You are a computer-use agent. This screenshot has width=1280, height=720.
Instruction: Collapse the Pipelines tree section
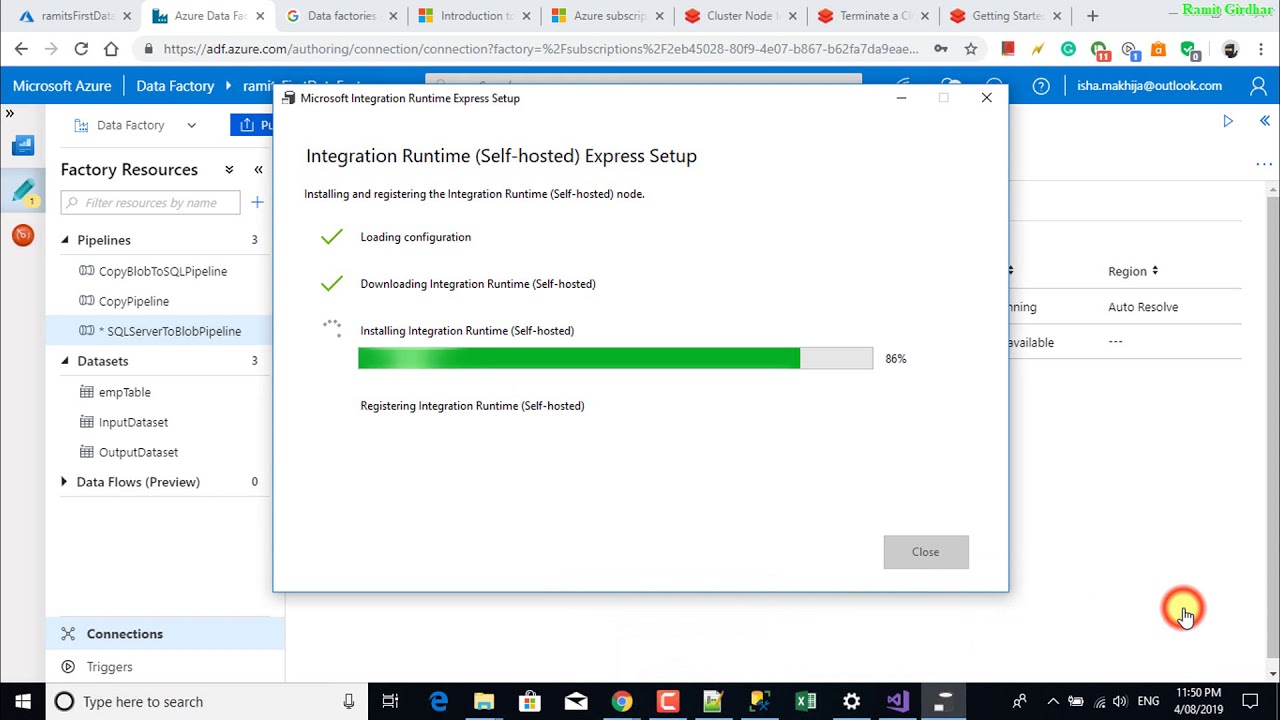tap(65, 240)
